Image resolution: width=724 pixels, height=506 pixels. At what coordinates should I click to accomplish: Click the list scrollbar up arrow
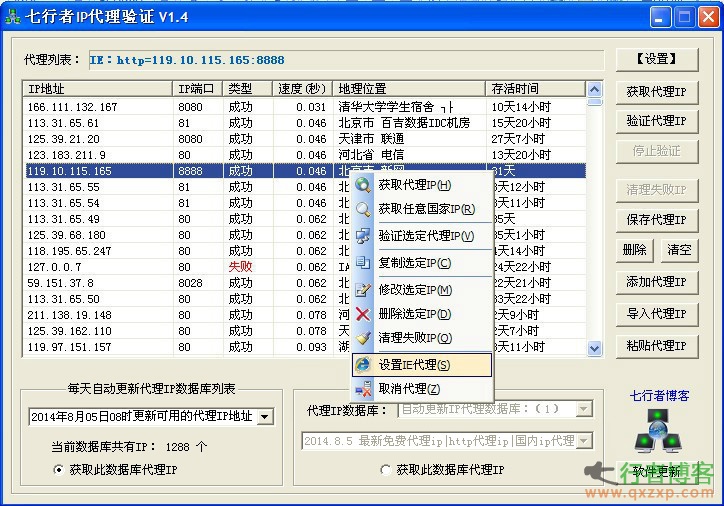tap(594, 89)
